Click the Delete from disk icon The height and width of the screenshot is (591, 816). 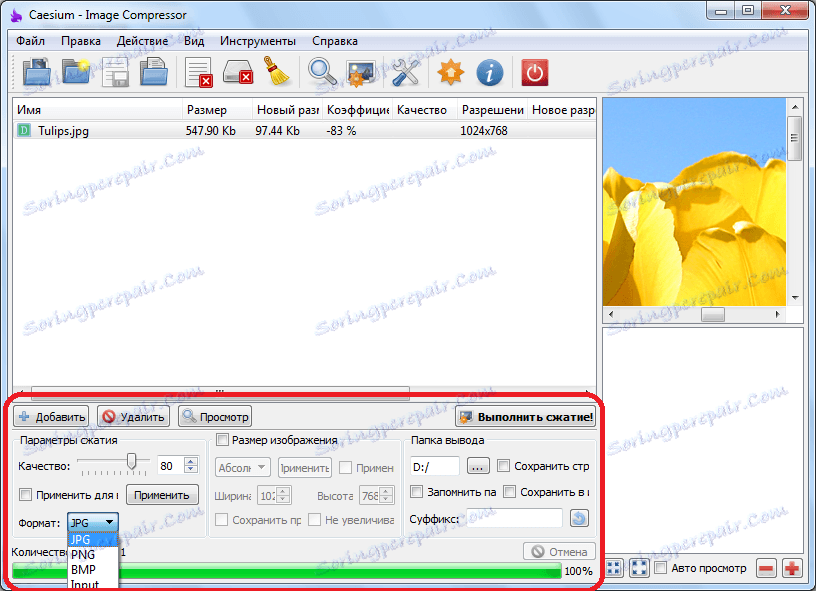click(x=238, y=72)
